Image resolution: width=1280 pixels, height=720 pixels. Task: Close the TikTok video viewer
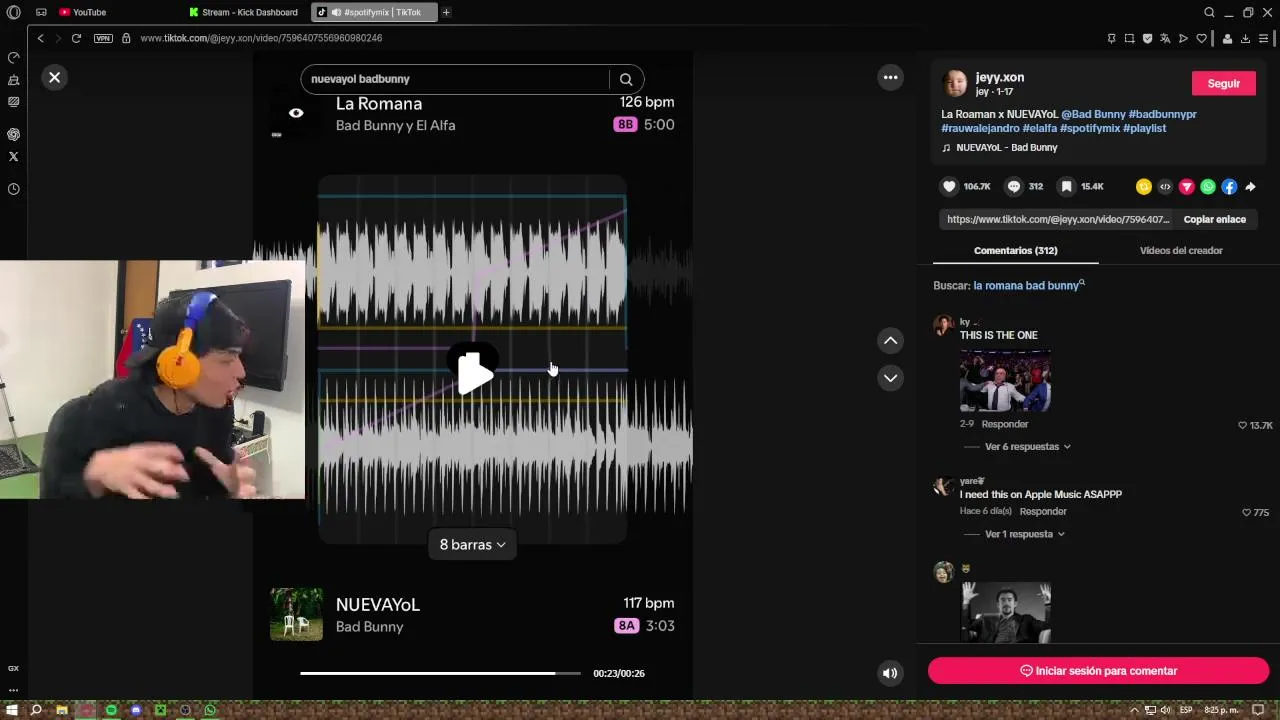point(55,77)
